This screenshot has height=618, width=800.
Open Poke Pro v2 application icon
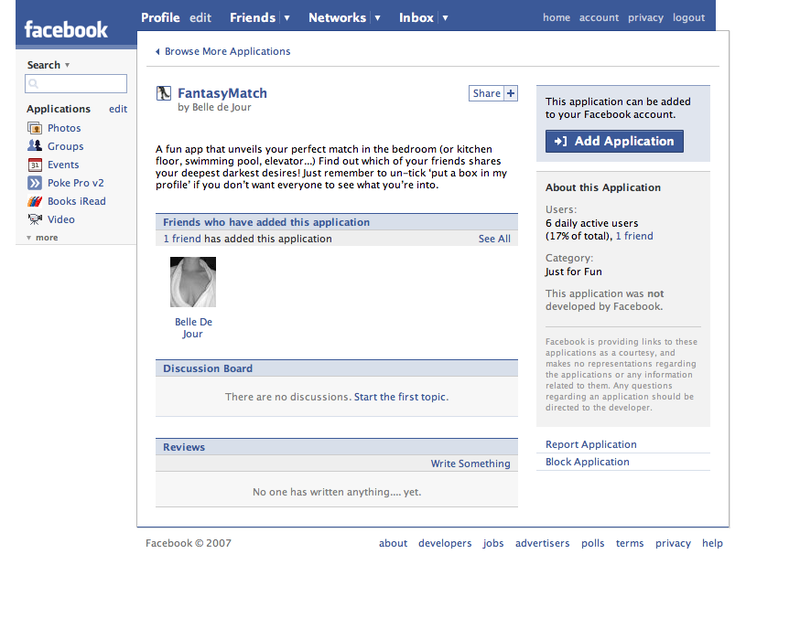pos(35,183)
